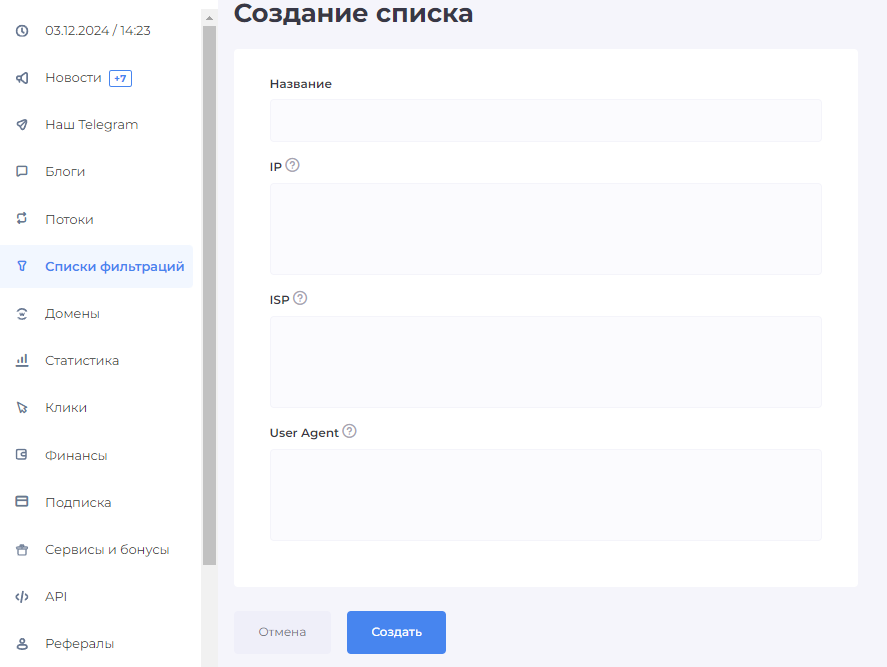Click the person icon for Рефералы
The width and height of the screenshot is (887, 667).
click(22, 644)
